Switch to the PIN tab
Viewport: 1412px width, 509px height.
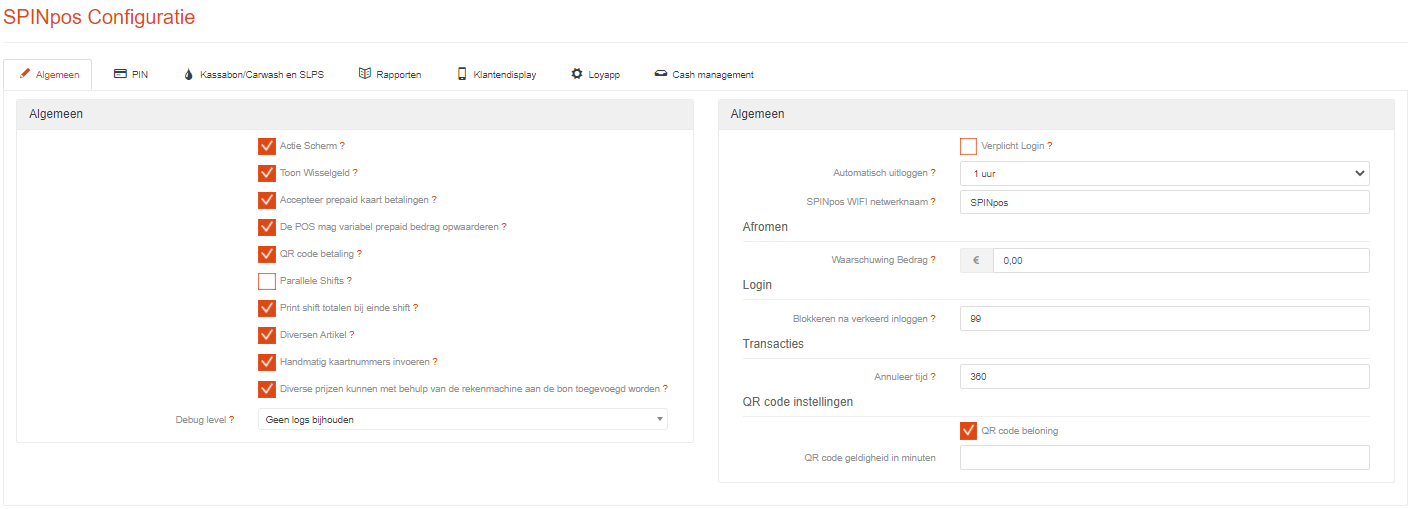tap(131, 74)
